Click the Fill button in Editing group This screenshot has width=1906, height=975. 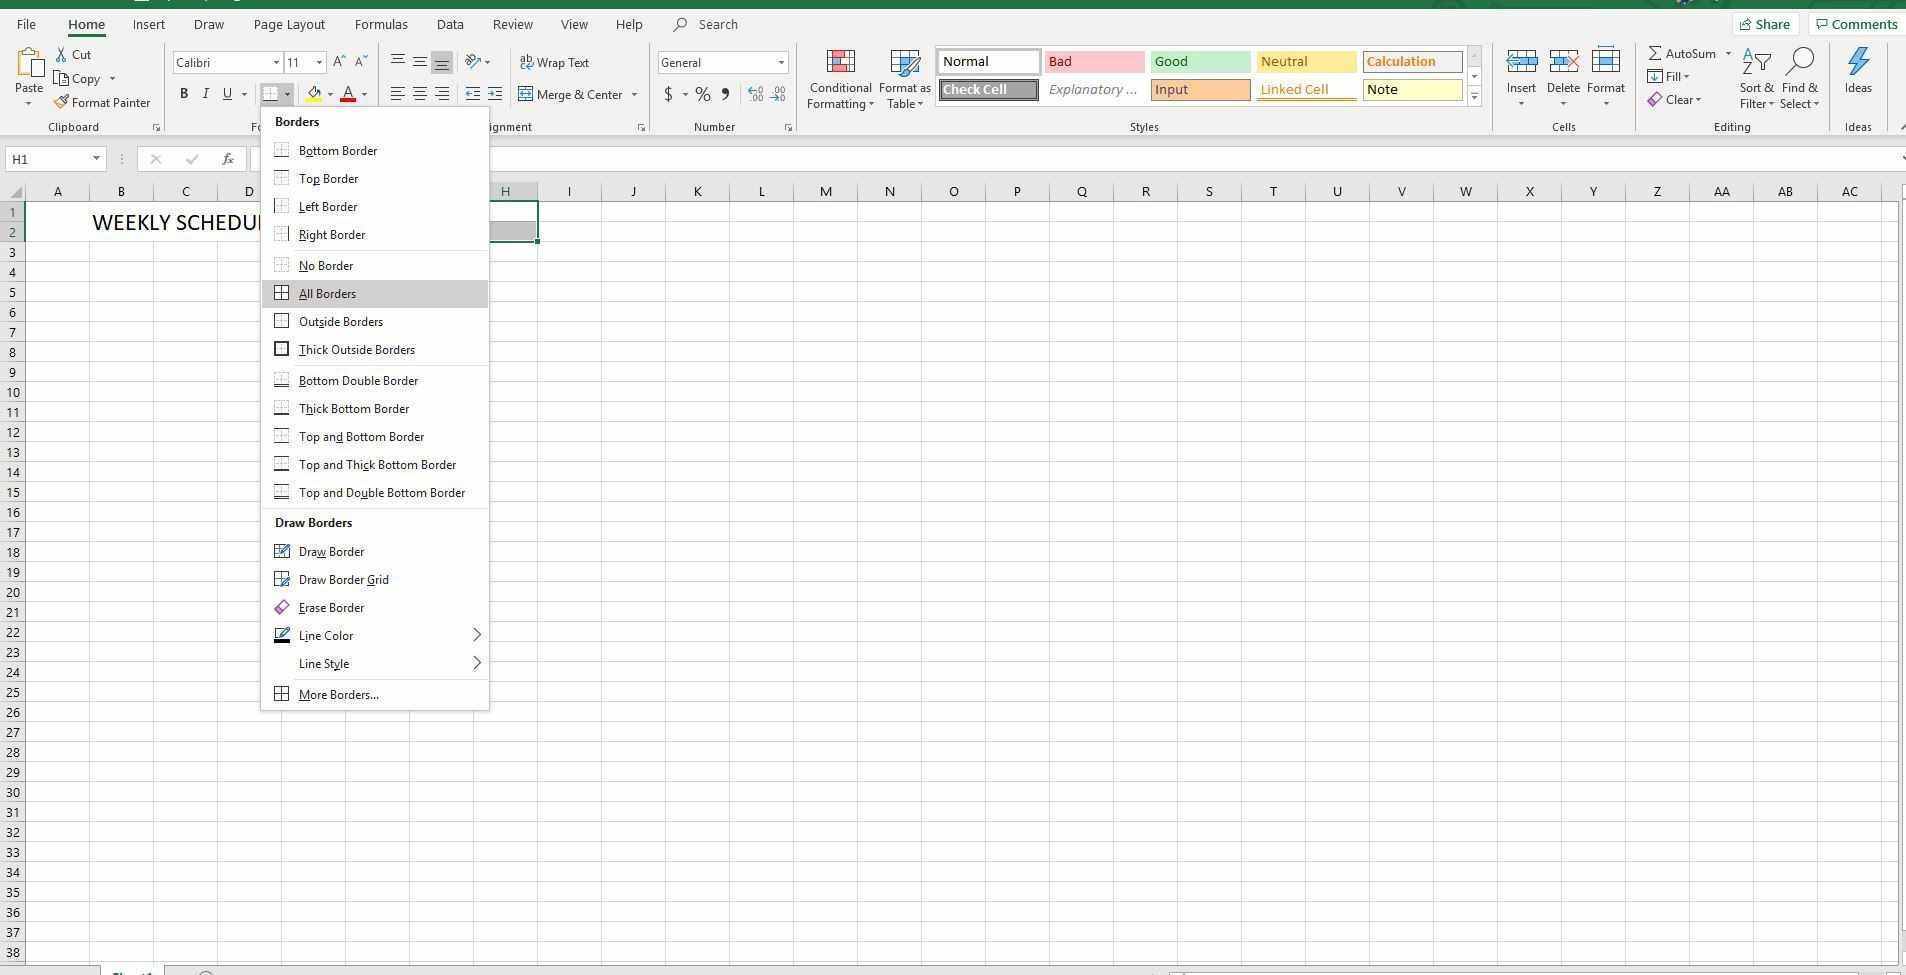[x=1669, y=77]
